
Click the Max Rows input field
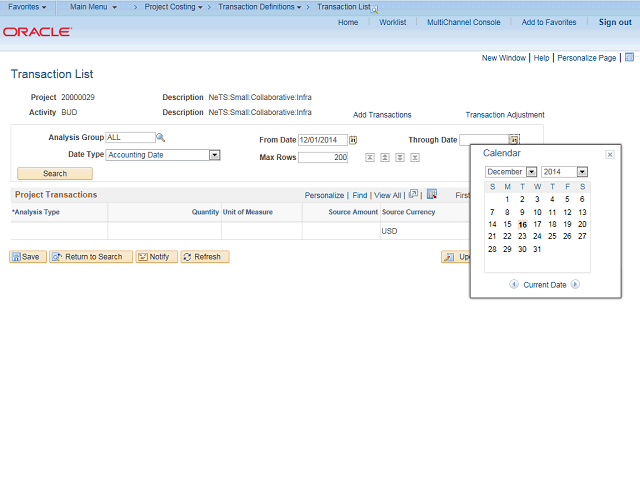pos(323,158)
